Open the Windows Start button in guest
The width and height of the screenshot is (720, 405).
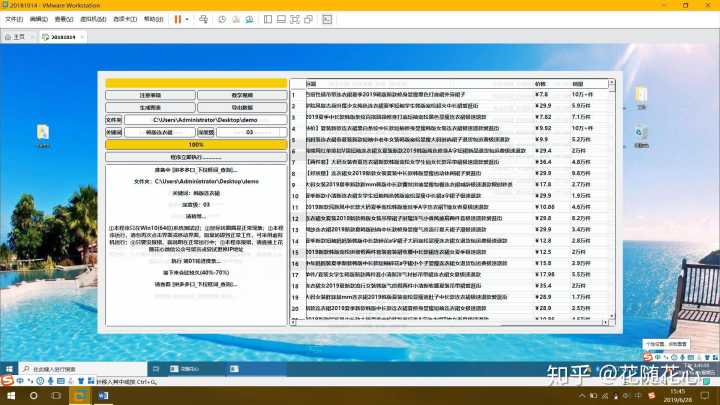pos(9,368)
